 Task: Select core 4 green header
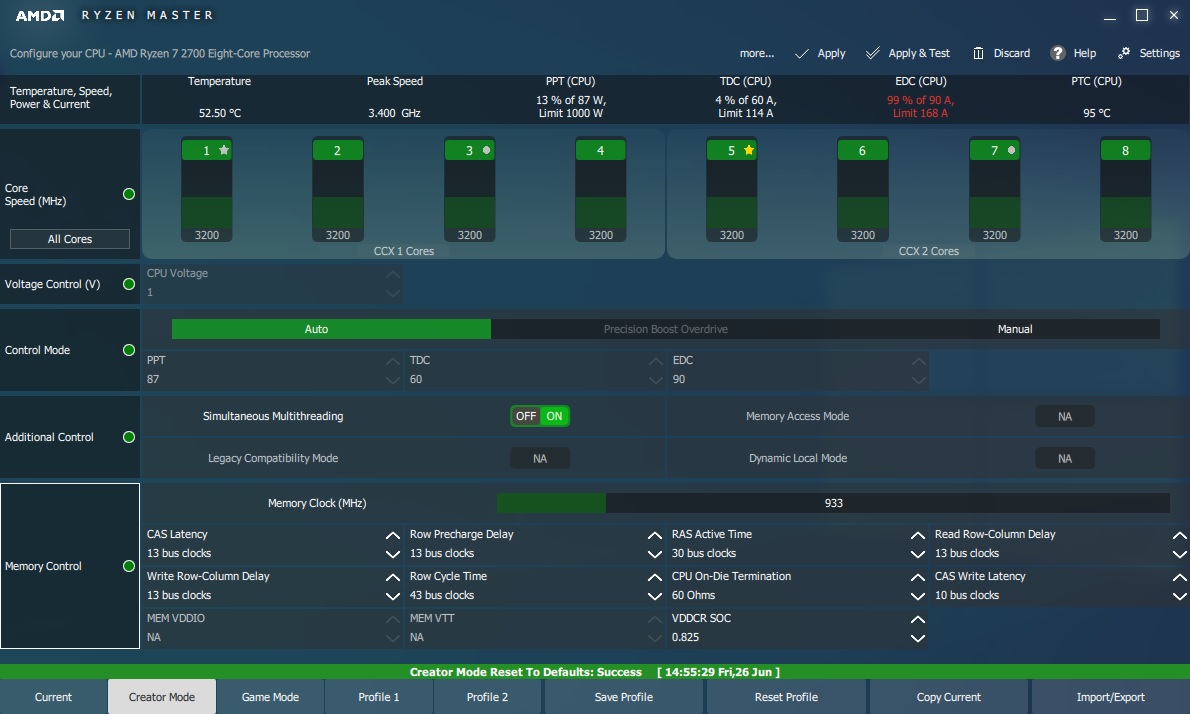[x=600, y=150]
